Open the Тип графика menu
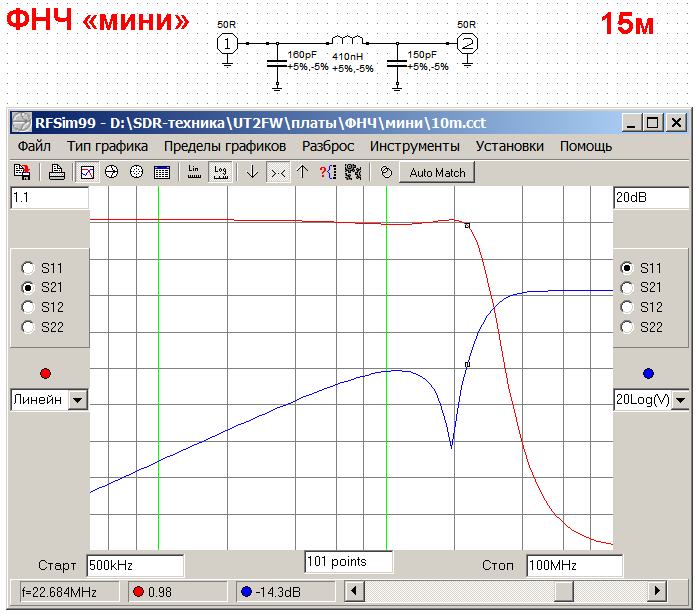 107,146
